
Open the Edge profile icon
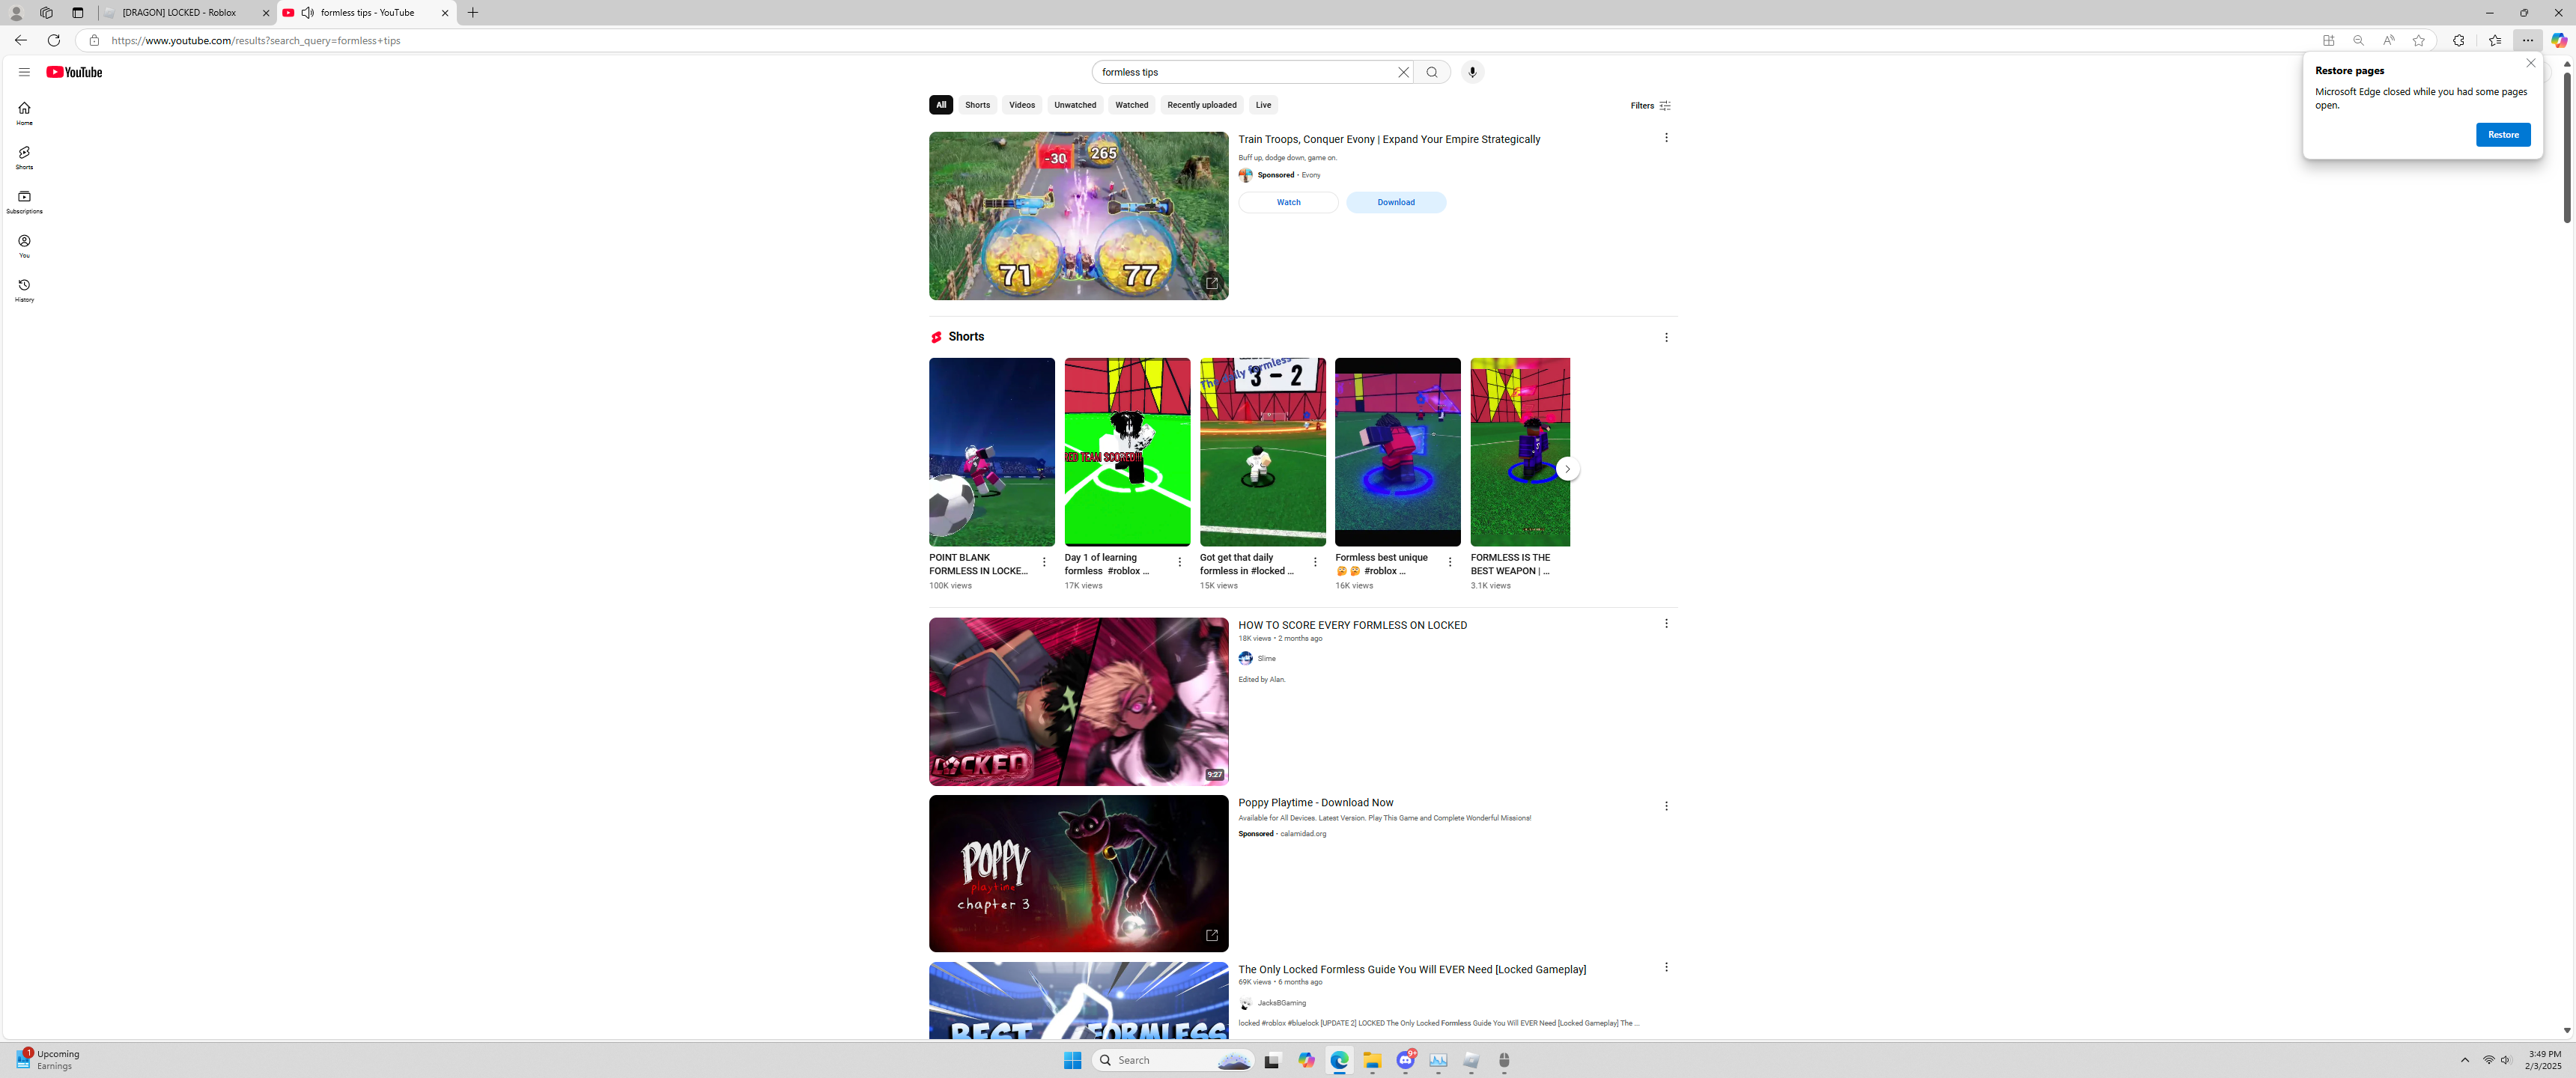tap(16, 13)
